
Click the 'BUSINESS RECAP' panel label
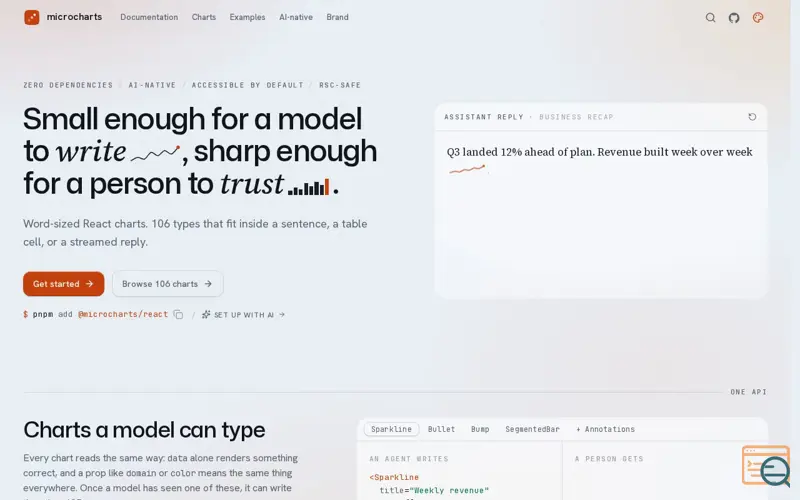pyautogui.click(x=576, y=117)
